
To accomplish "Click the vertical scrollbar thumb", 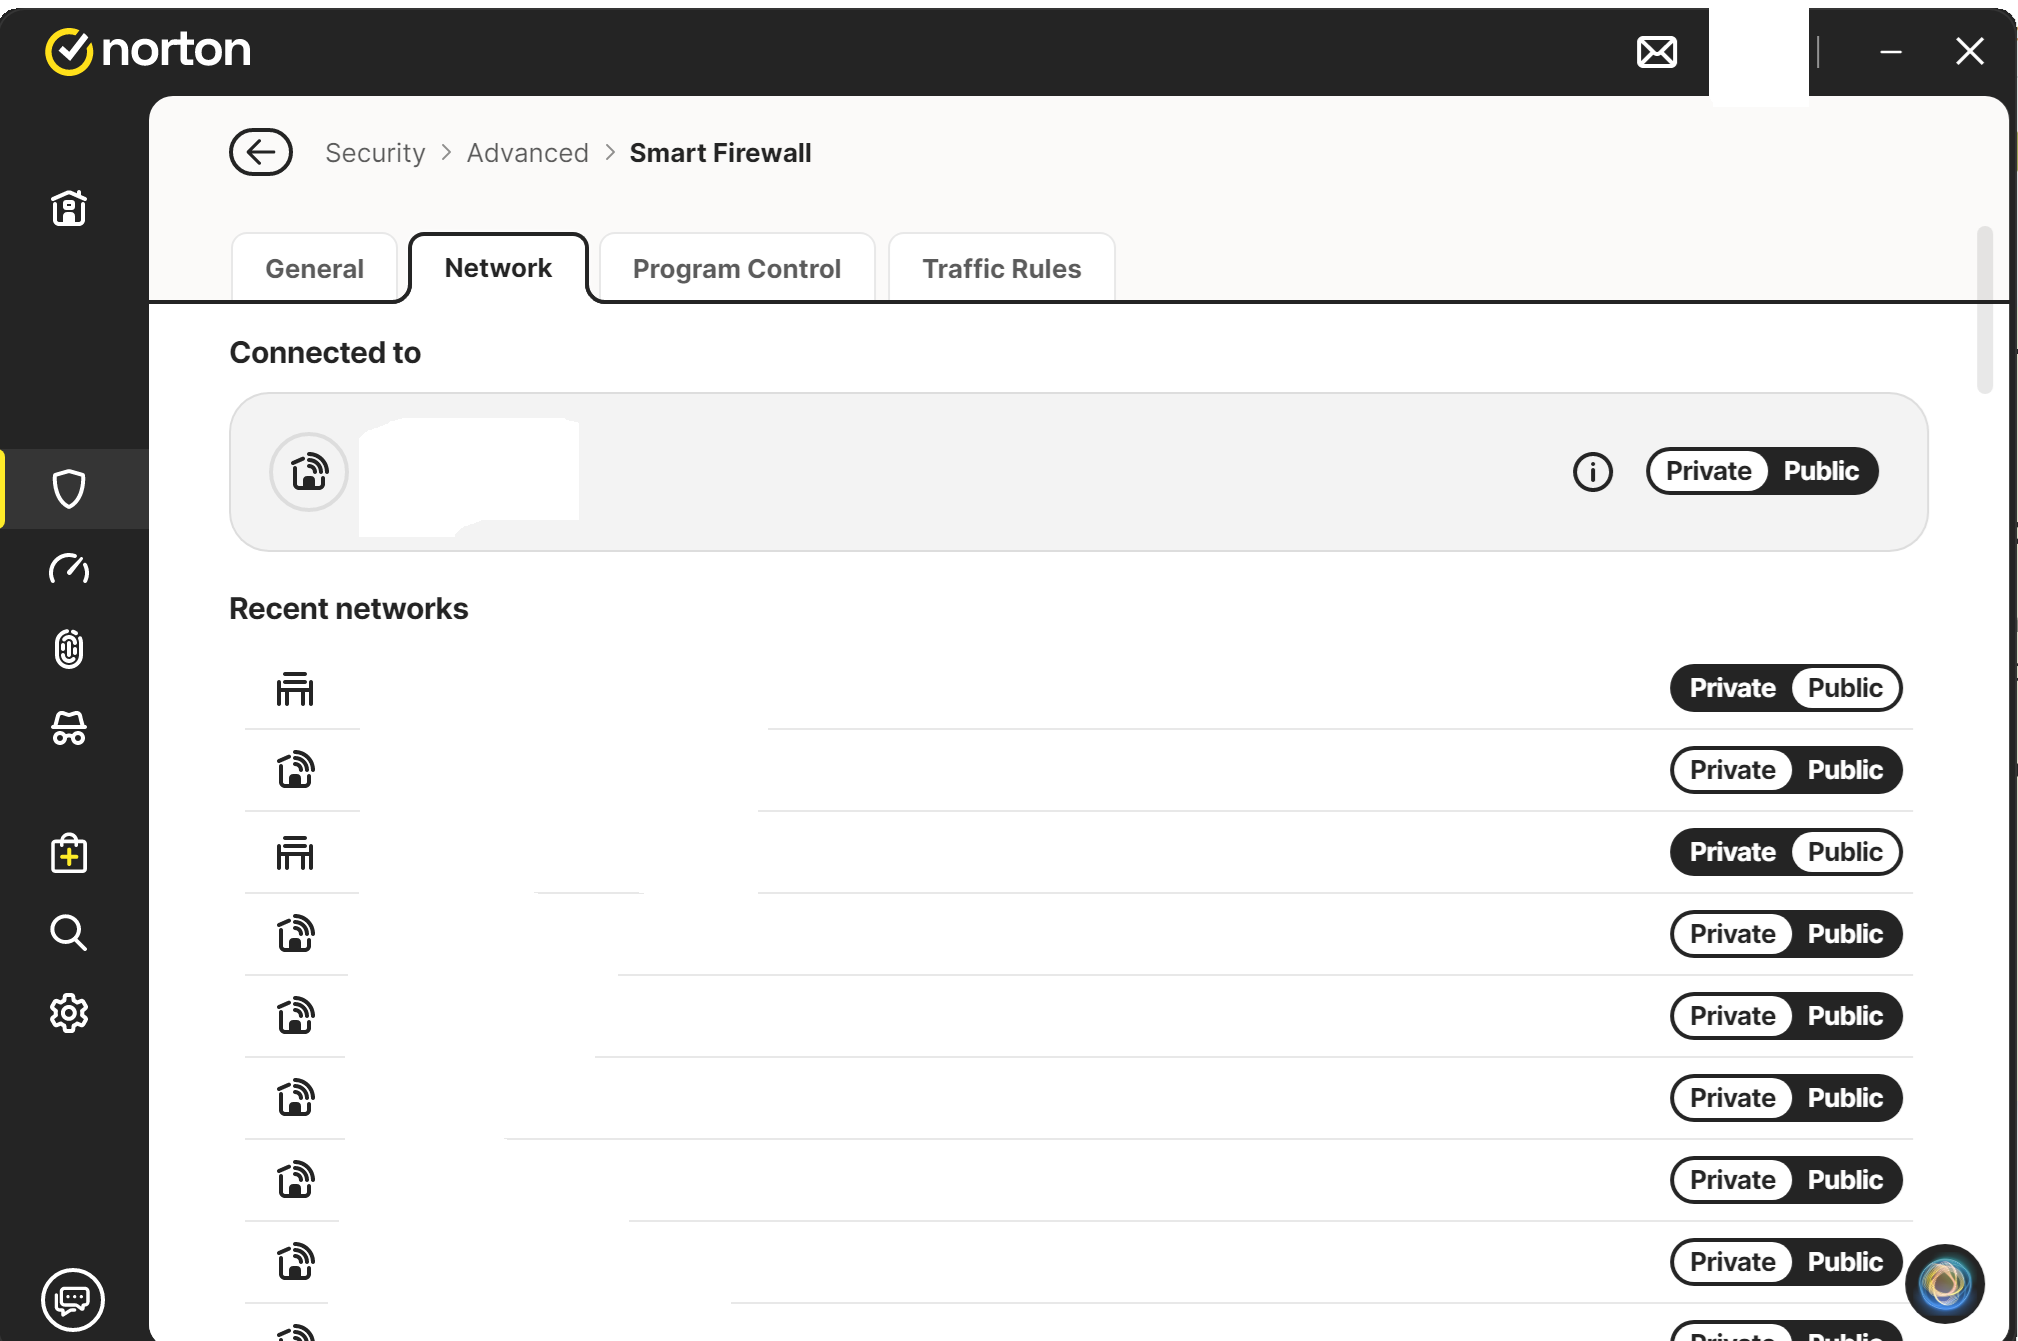I will coord(1984,310).
